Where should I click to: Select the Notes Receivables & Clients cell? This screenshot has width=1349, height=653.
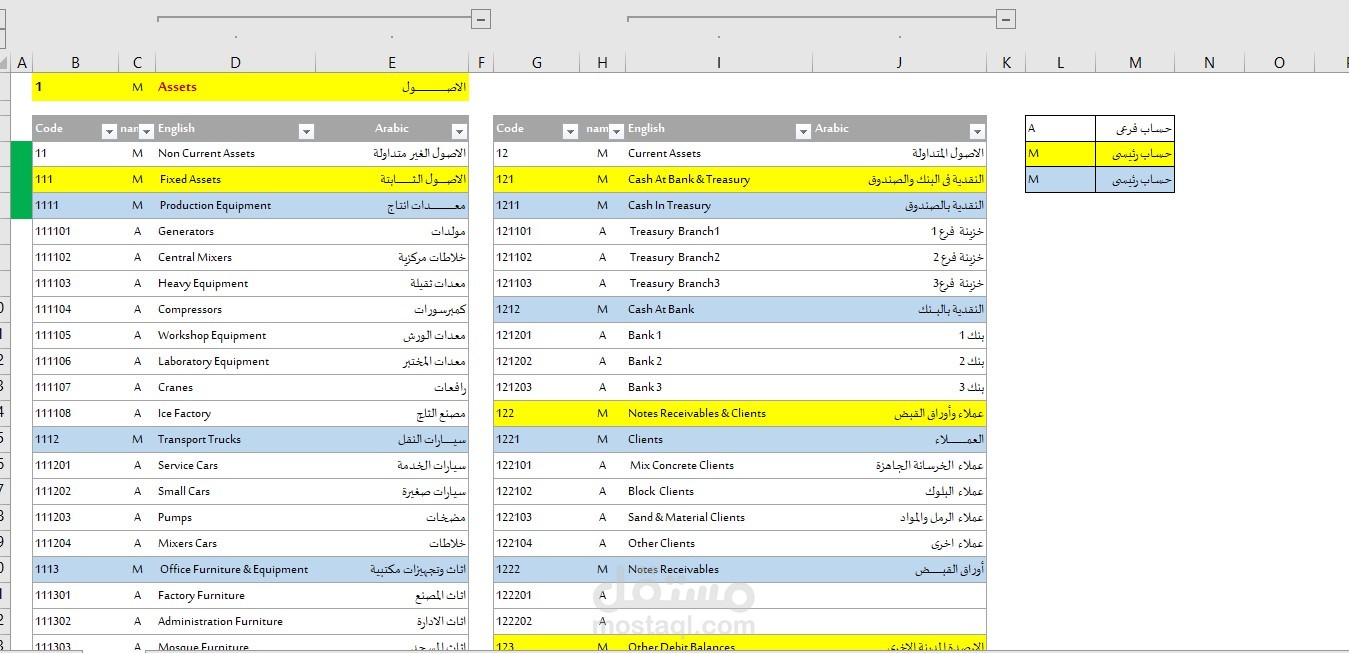[719, 413]
